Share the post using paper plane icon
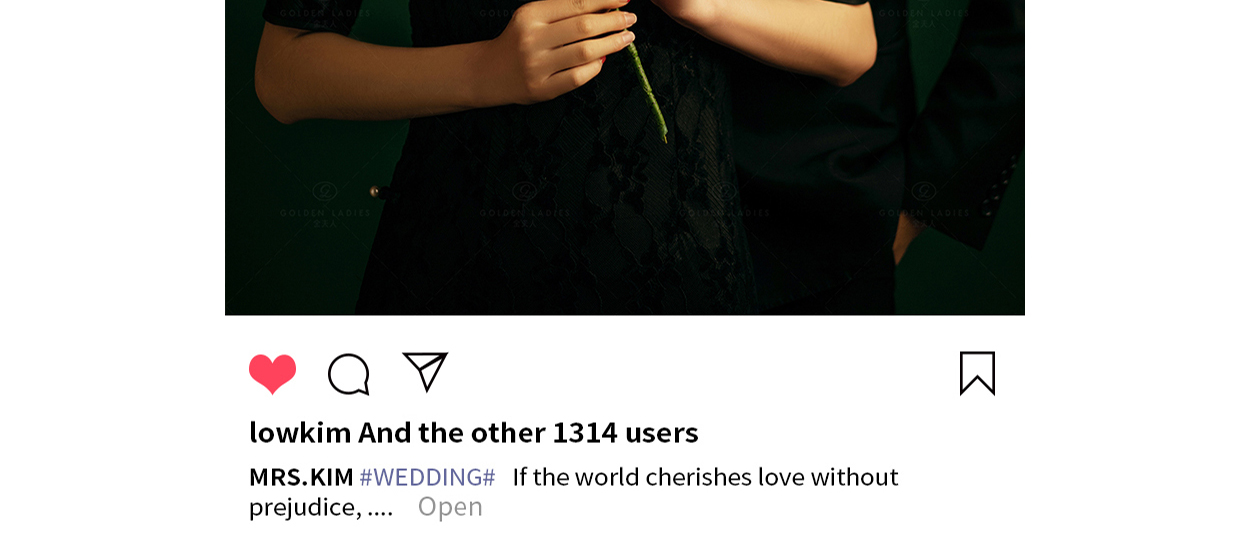Viewport: 1250px width, 551px height. (425, 372)
